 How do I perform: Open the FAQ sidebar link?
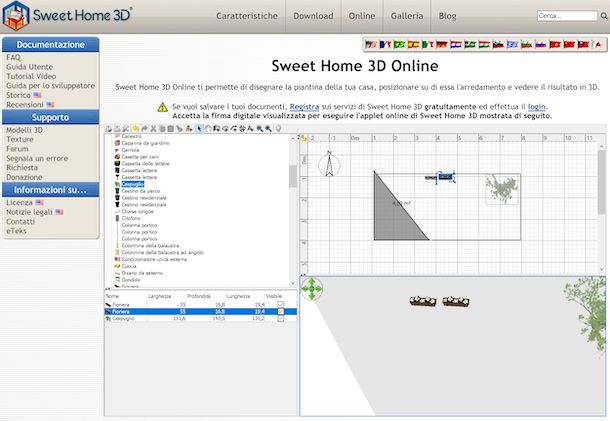tap(13, 57)
